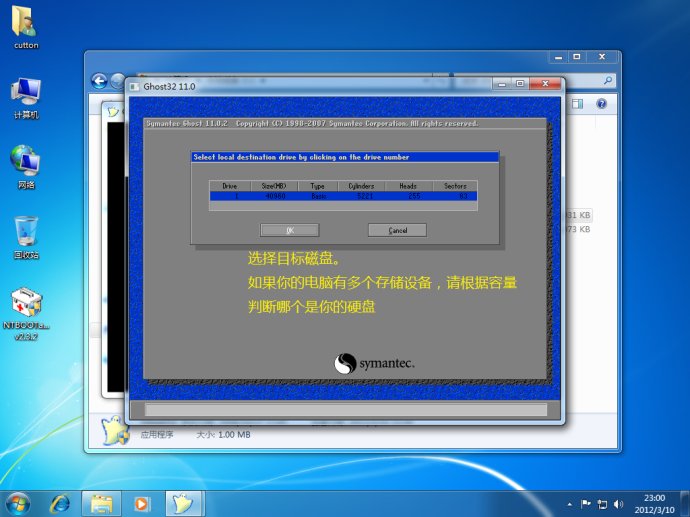Open Action Center flag icon in tray
This screenshot has width=690, height=517.
pos(586,504)
